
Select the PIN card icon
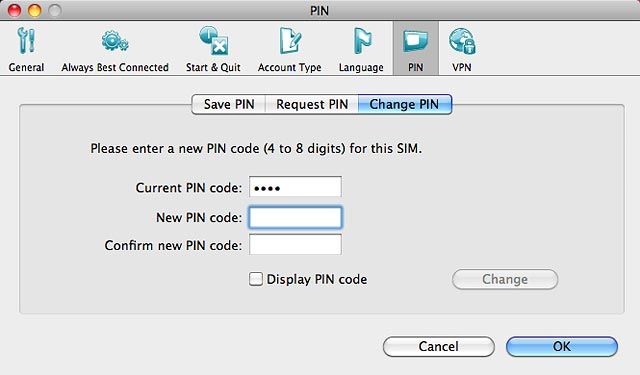click(x=416, y=42)
